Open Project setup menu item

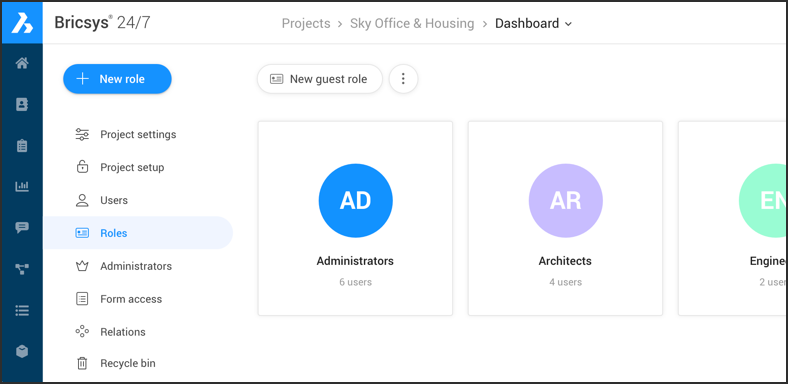point(132,167)
